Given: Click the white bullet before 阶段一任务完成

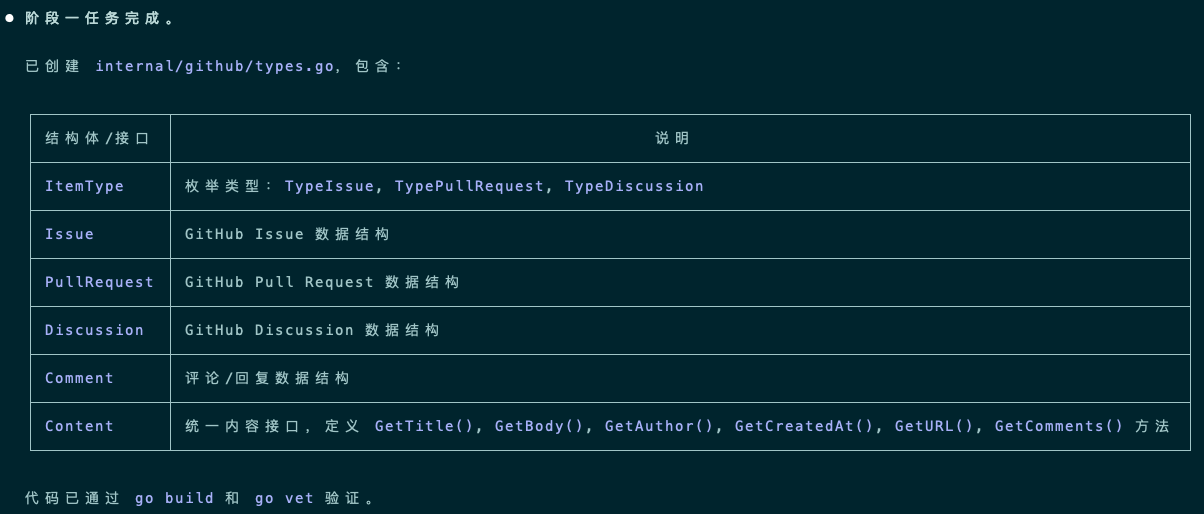Looking at the screenshot, I should pyautogui.click(x=10, y=18).
